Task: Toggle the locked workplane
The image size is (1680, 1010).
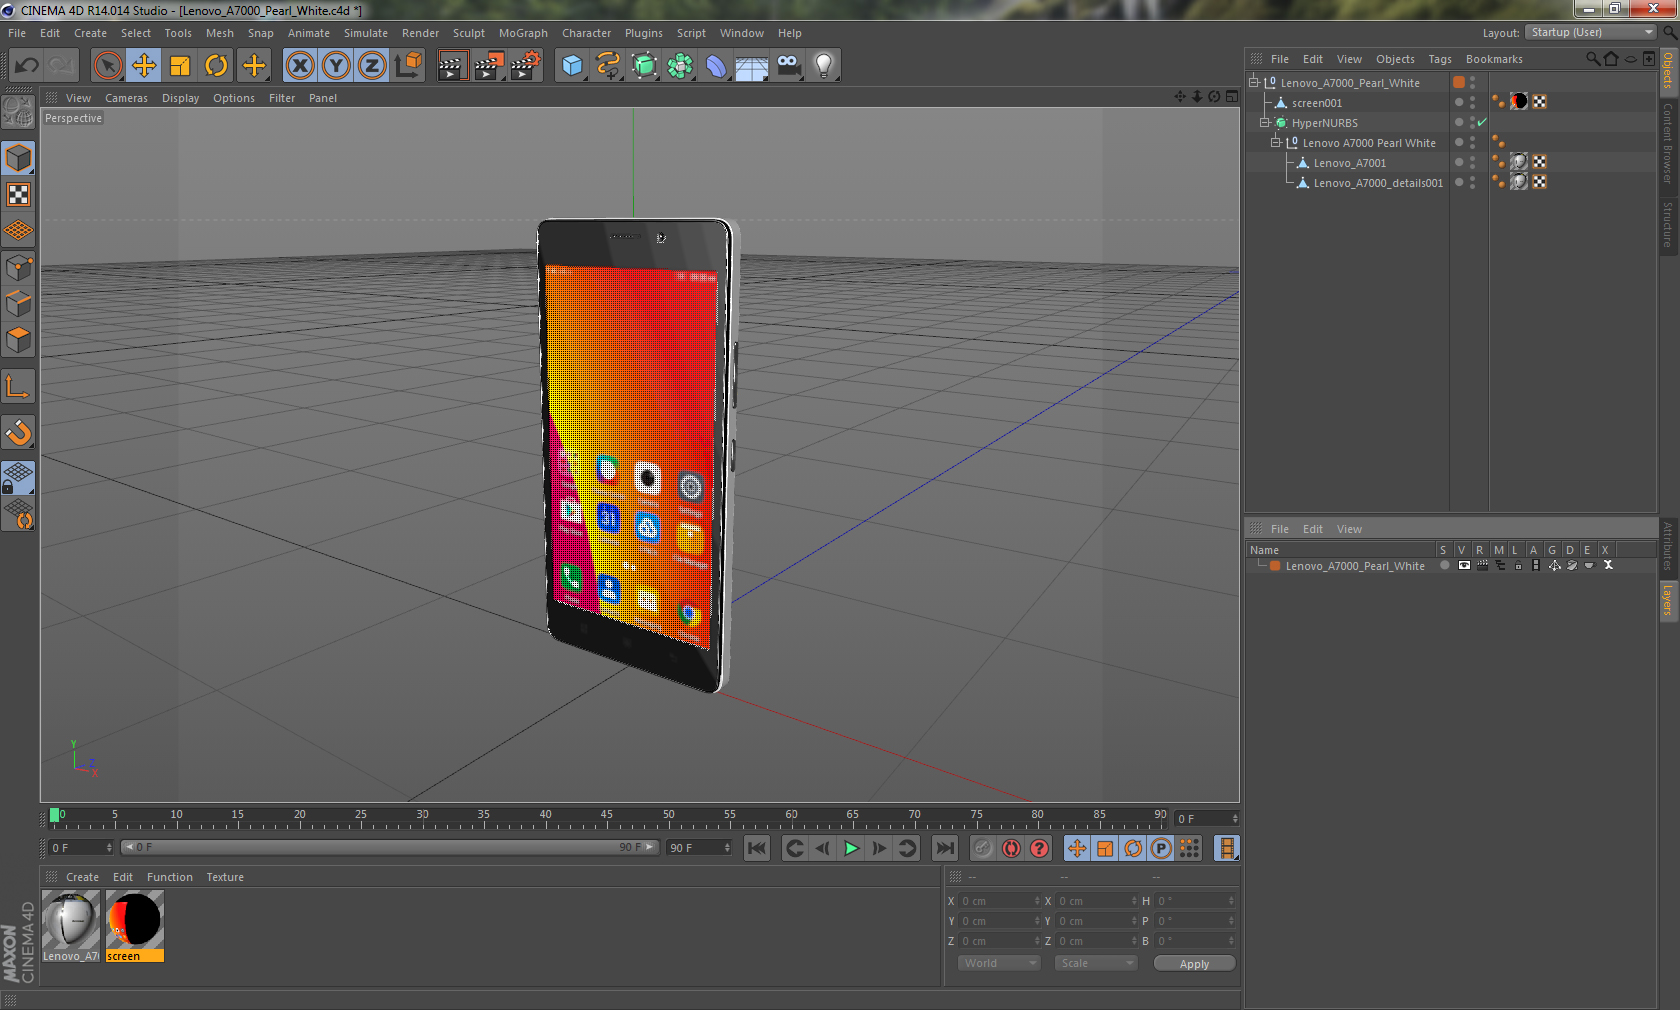Action: 19,478
